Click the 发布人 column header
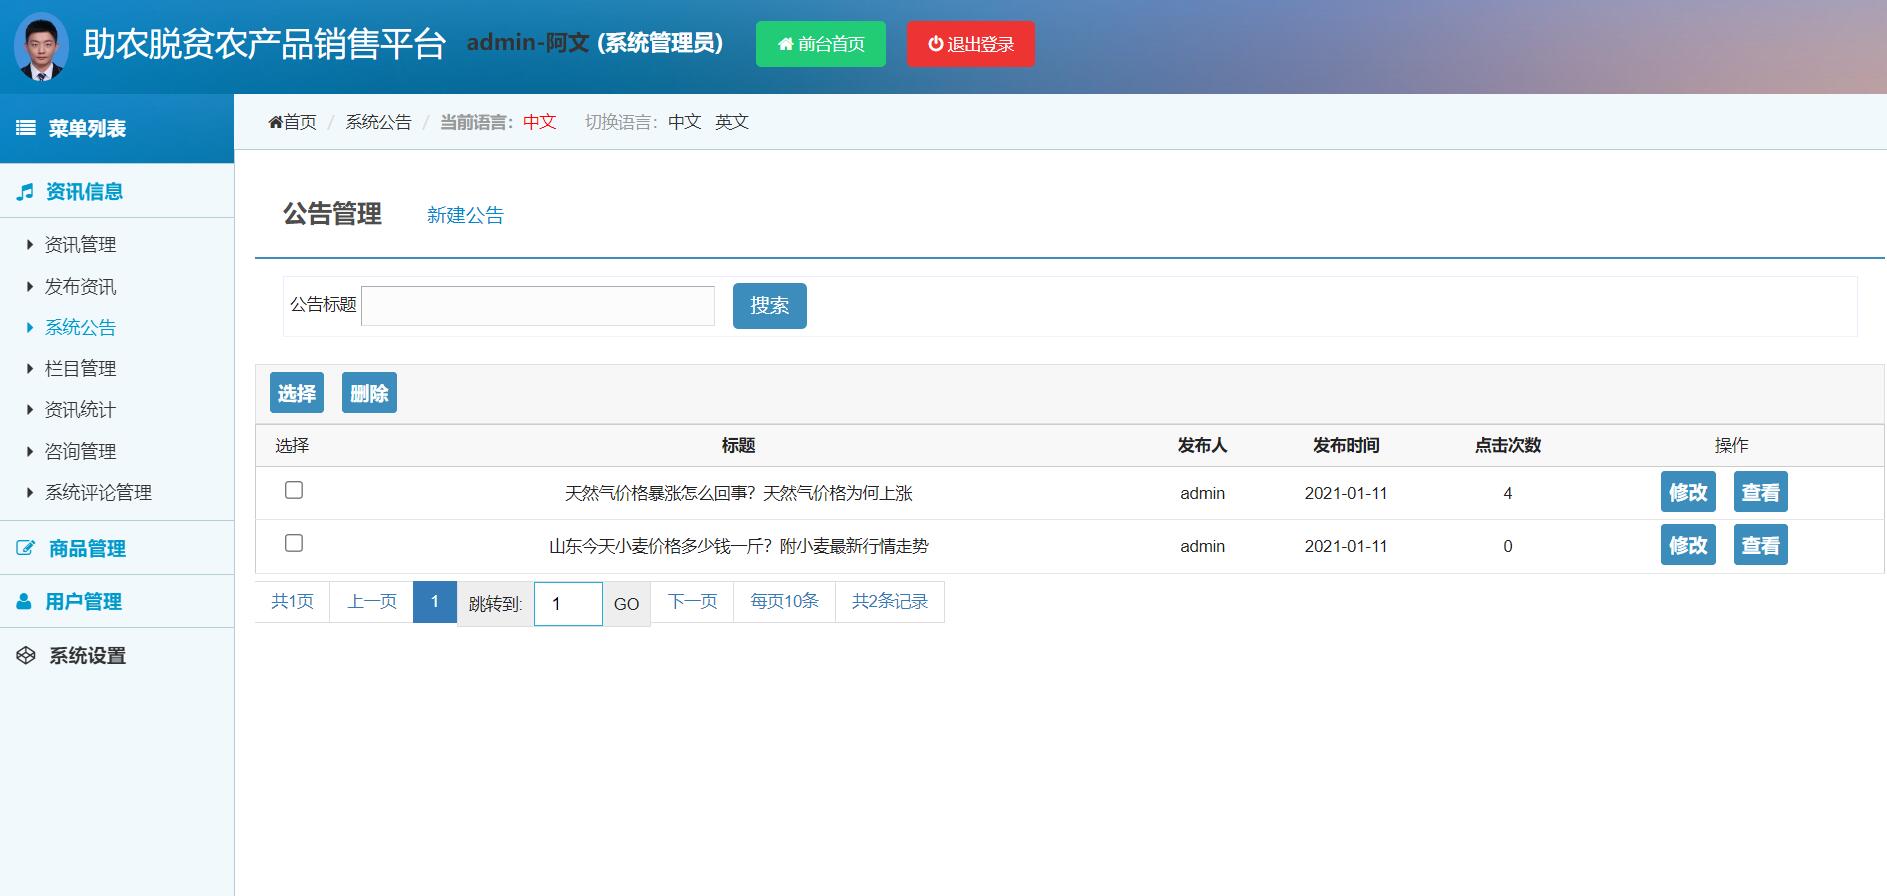This screenshot has width=1887, height=896. (x=1202, y=445)
